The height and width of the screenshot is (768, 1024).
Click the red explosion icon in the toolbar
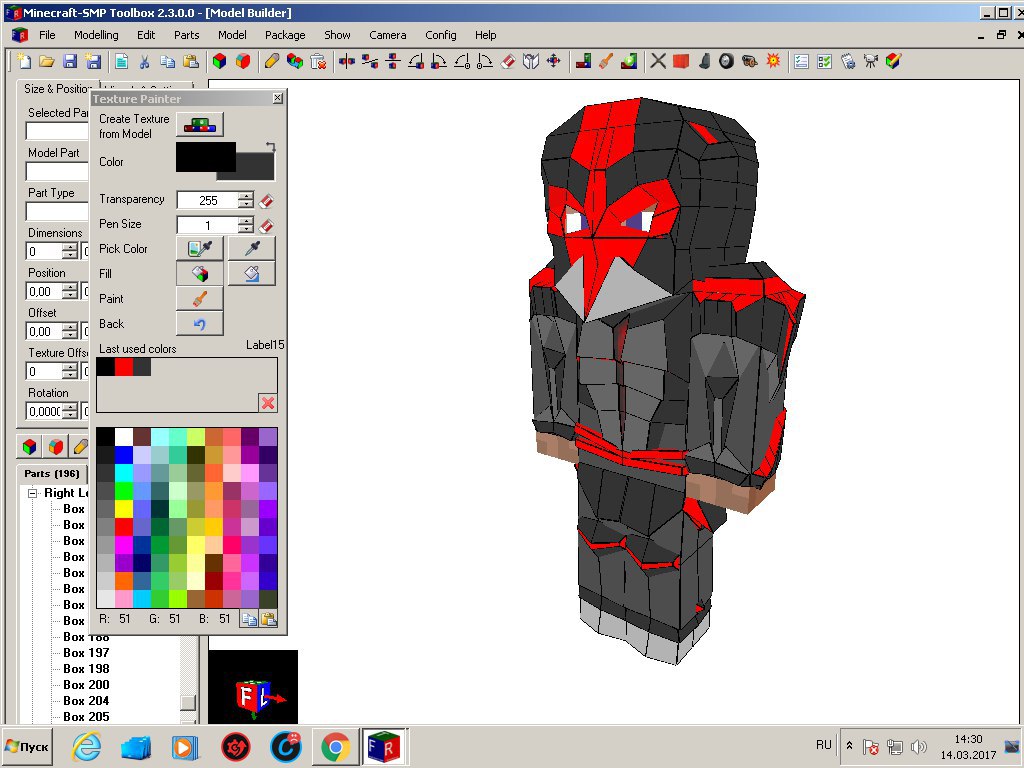pyautogui.click(x=773, y=61)
